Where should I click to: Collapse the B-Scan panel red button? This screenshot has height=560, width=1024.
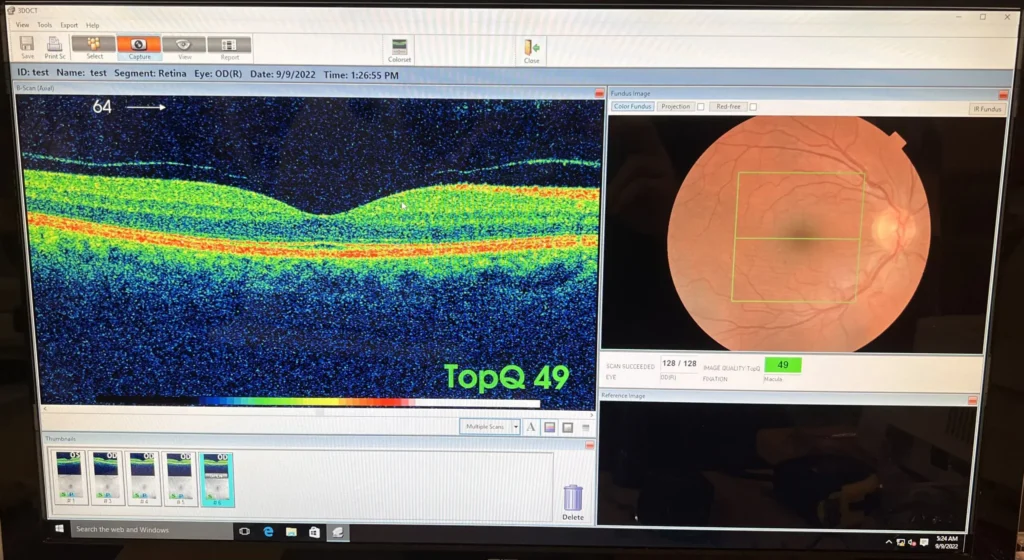pyautogui.click(x=599, y=94)
